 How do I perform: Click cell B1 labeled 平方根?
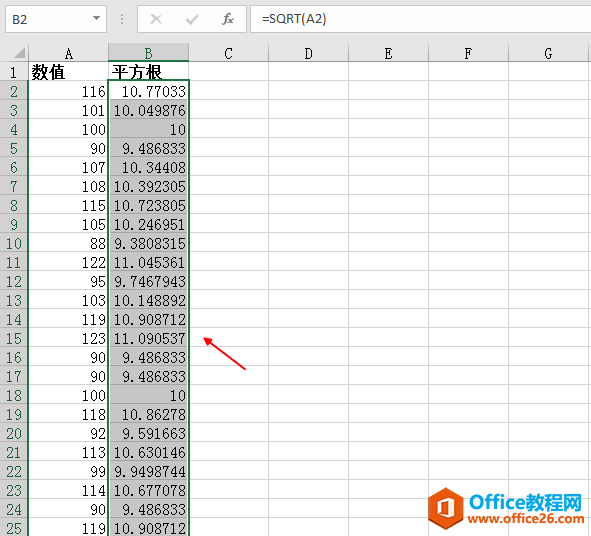pyautogui.click(x=149, y=72)
